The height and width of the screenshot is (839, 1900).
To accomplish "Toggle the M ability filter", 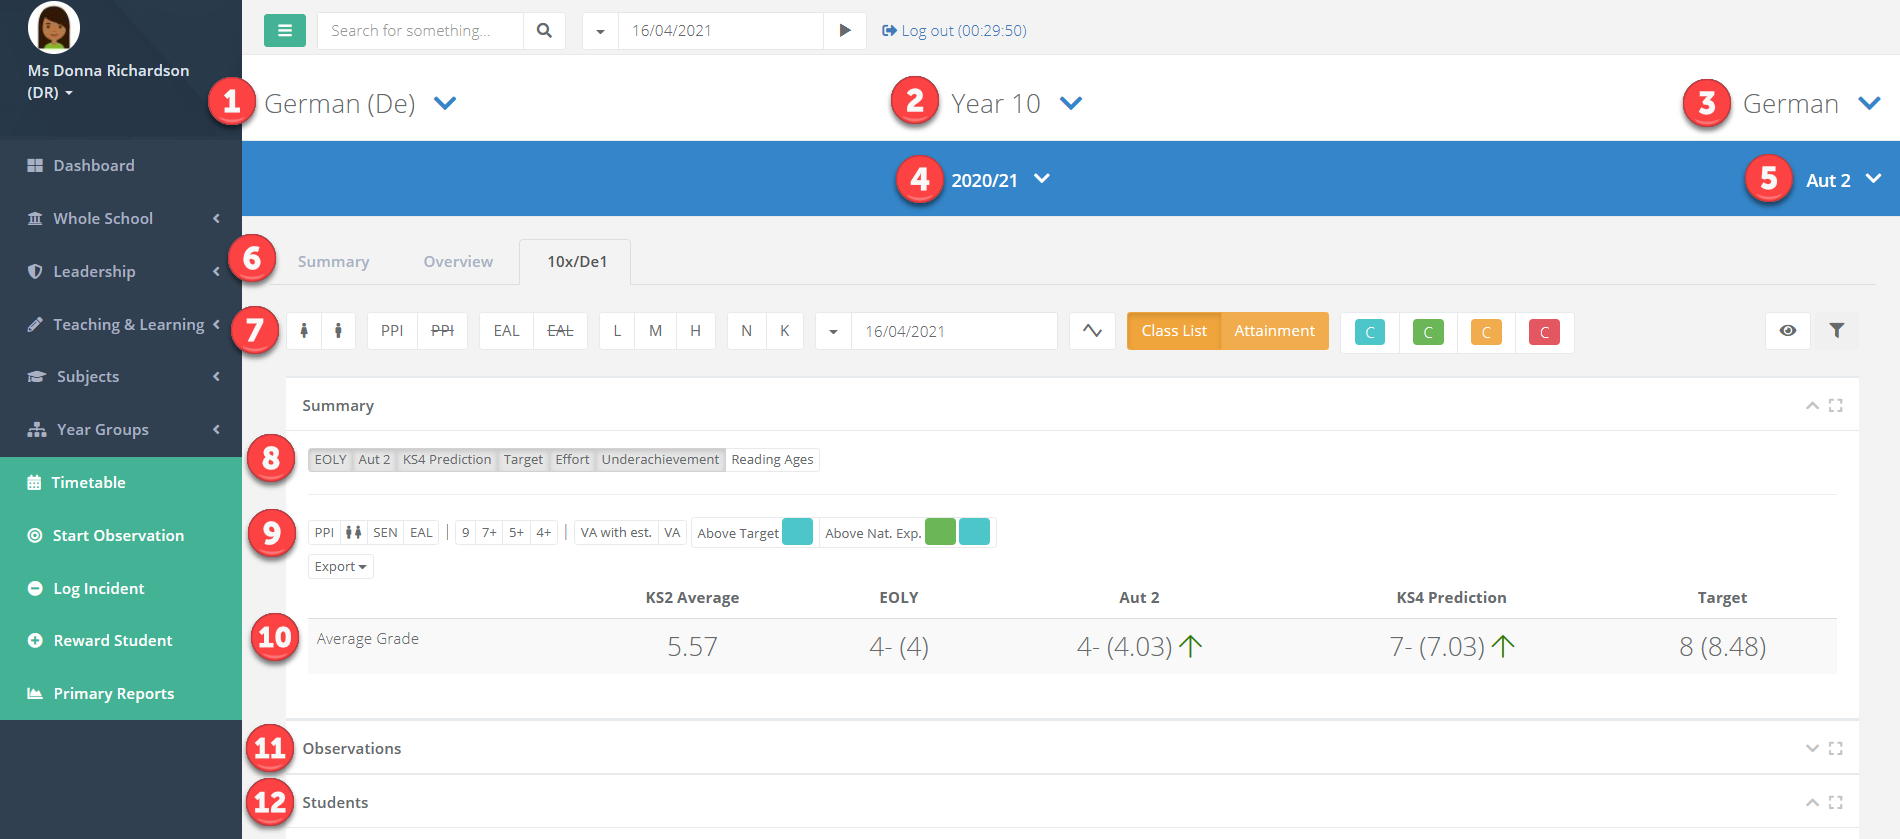I will [x=656, y=331].
